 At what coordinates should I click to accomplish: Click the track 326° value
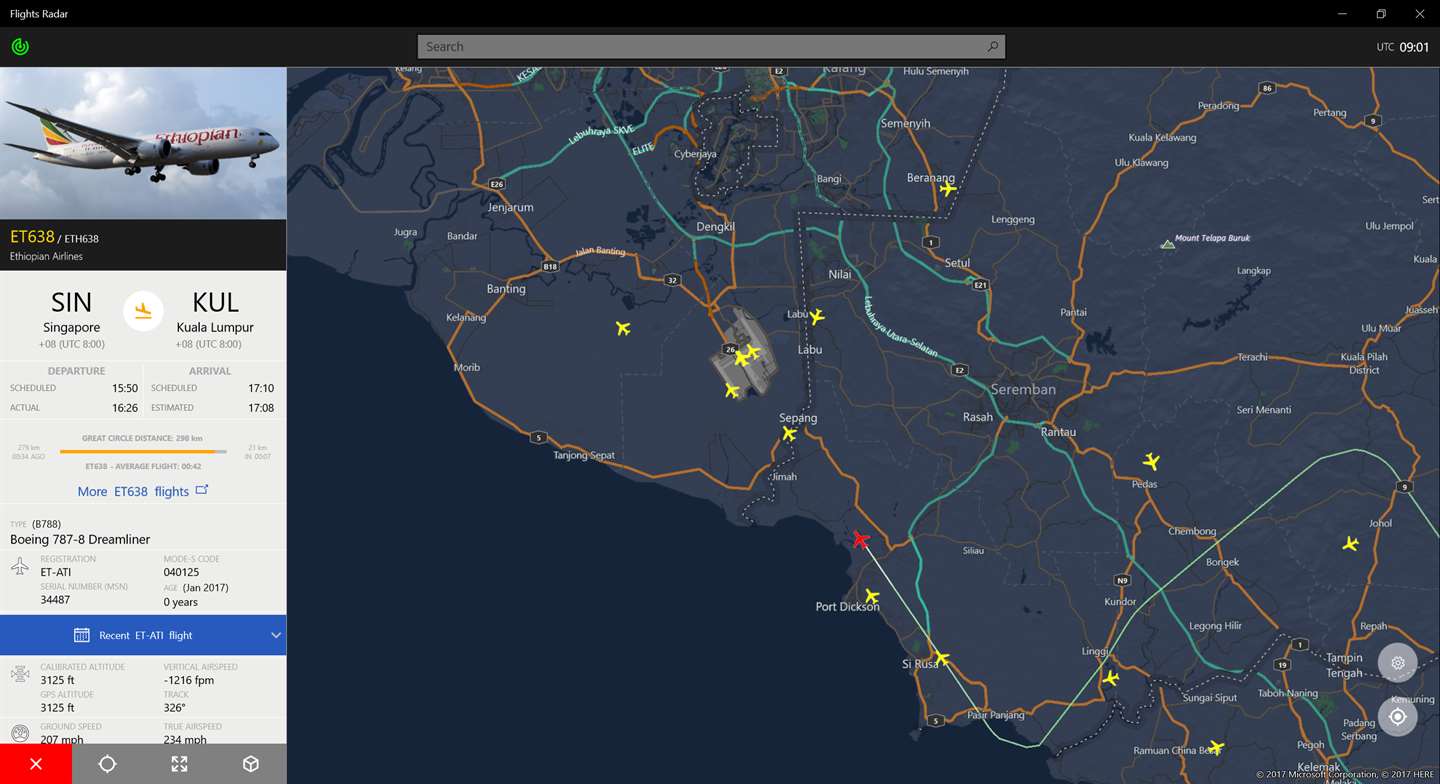(174, 708)
